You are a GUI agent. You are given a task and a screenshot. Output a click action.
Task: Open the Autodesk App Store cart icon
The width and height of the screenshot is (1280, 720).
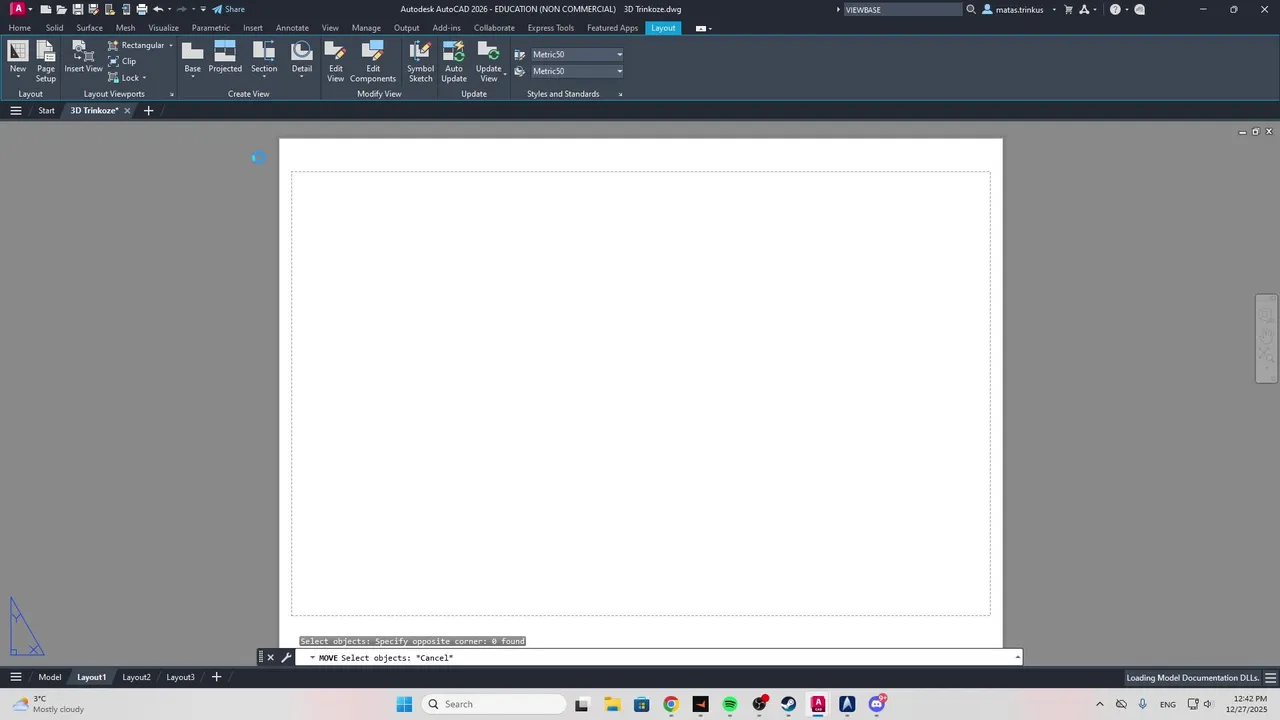coord(1069,9)
